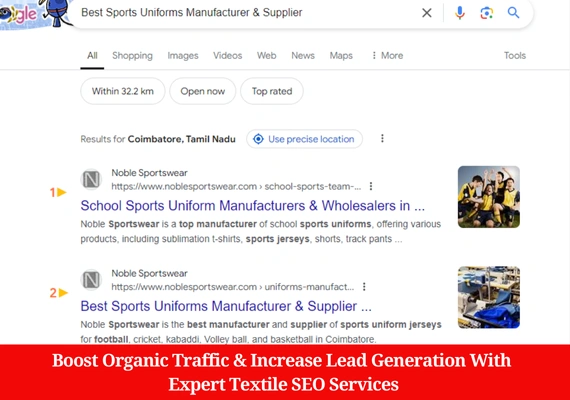Screen dimensions: 570x400
Task: Toggle the Top rated filter chip
Action: pyautogui.click(x=272, y=91)
